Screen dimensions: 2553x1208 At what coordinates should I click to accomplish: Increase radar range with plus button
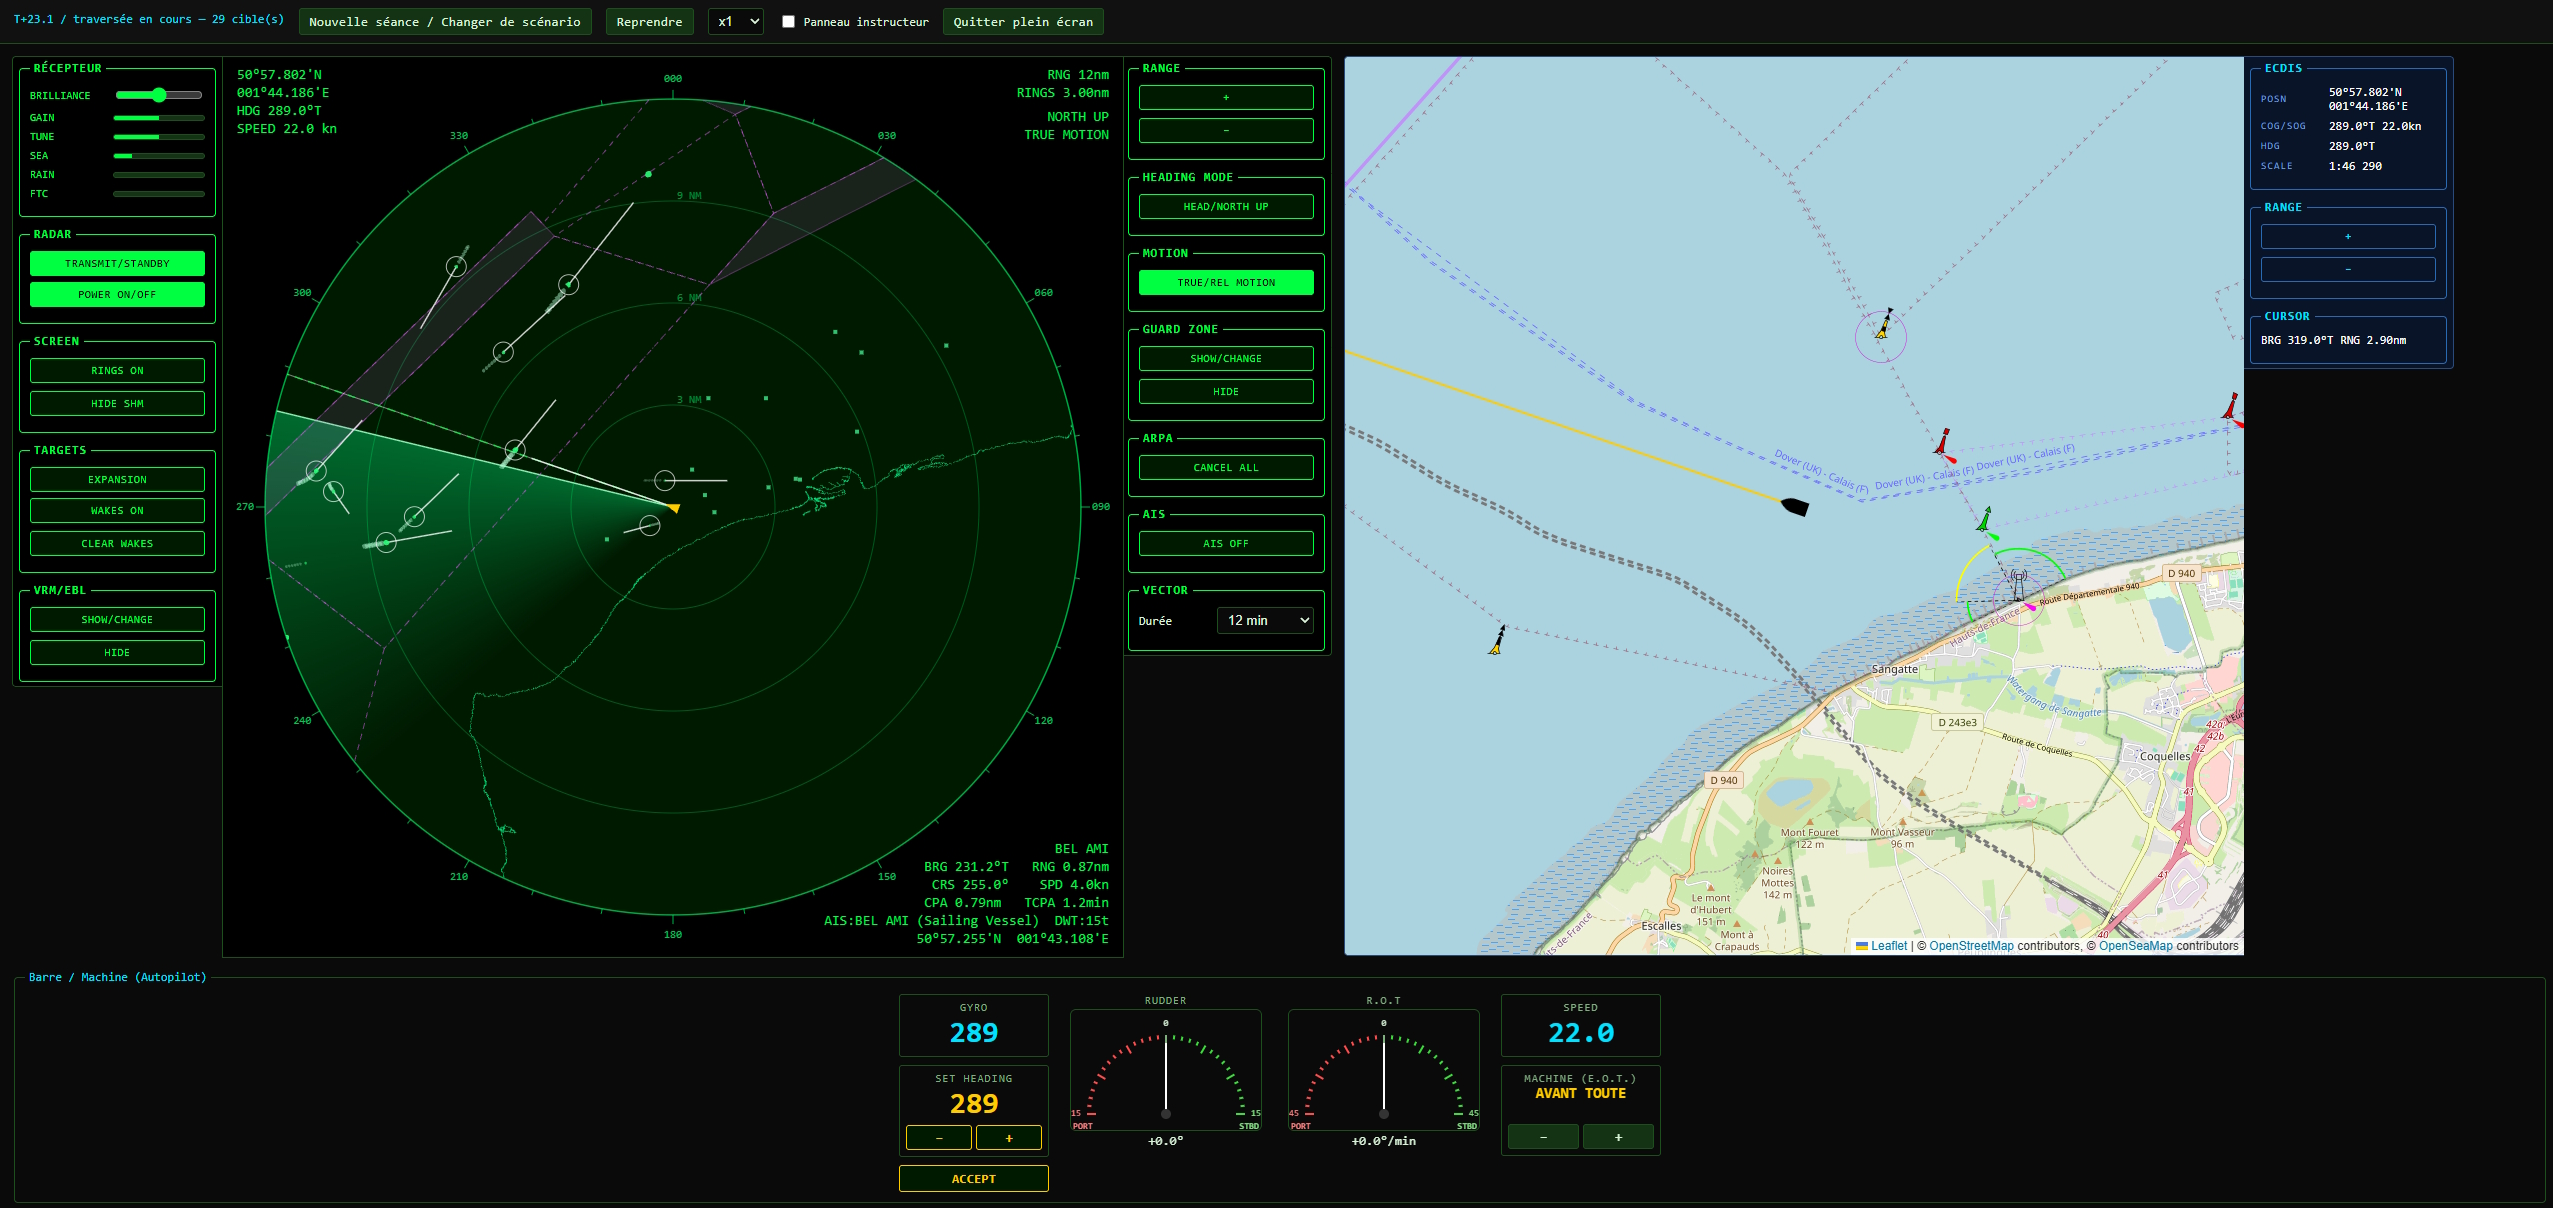(x=1226, y=98)
